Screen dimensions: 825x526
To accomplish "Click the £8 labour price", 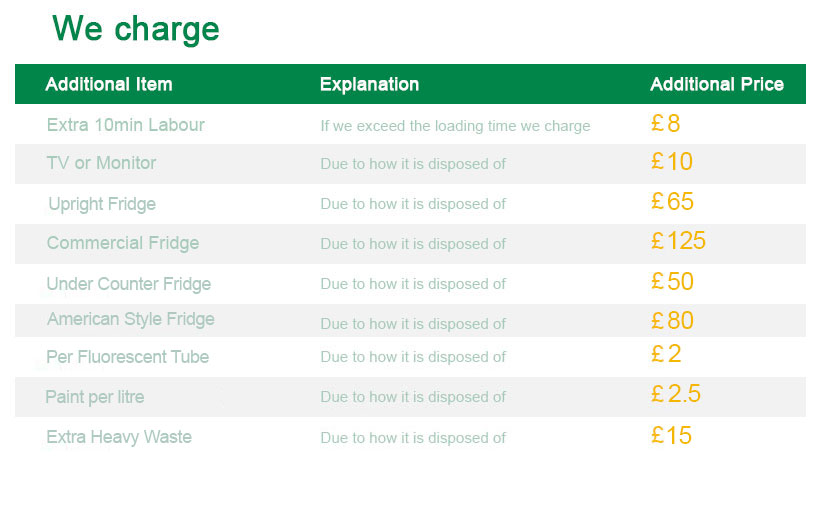I will (666, 124).
